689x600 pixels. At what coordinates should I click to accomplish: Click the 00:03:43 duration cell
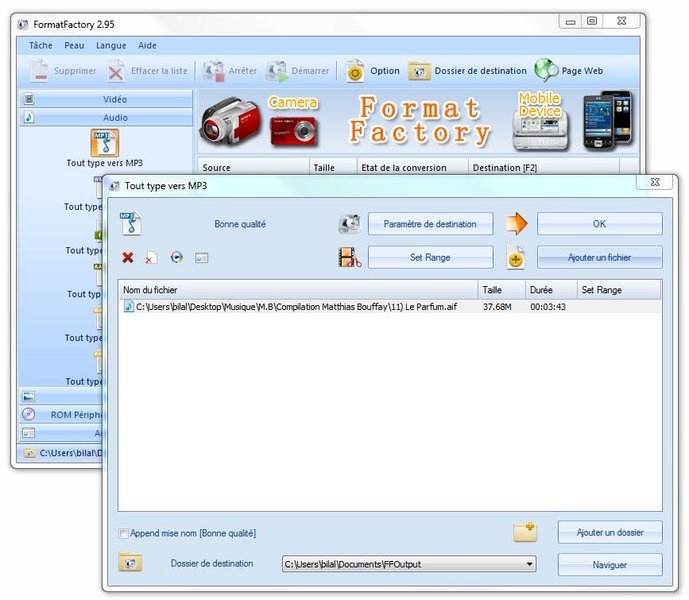548,306
